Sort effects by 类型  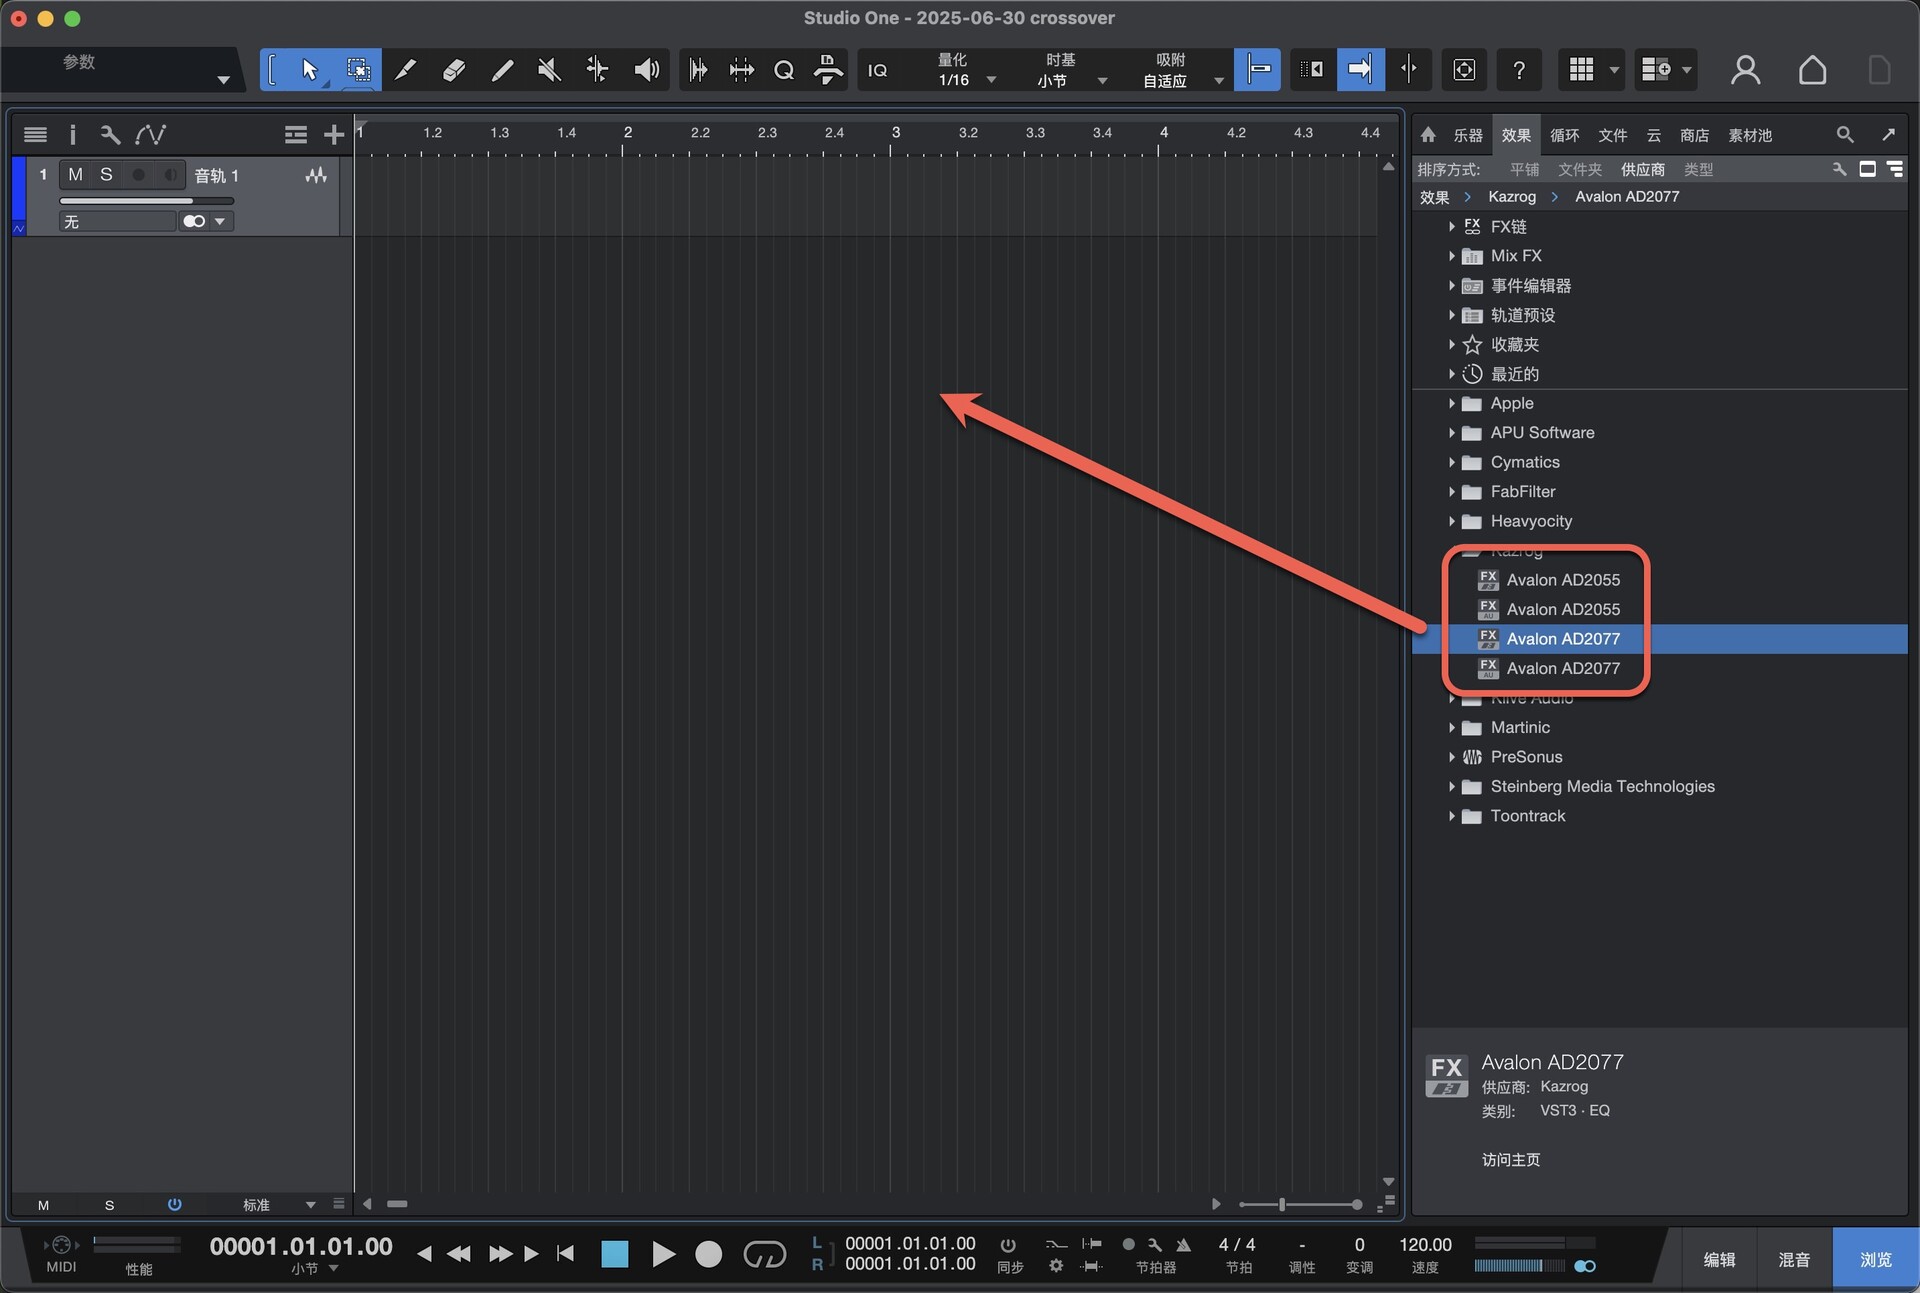click(1698, 170)
